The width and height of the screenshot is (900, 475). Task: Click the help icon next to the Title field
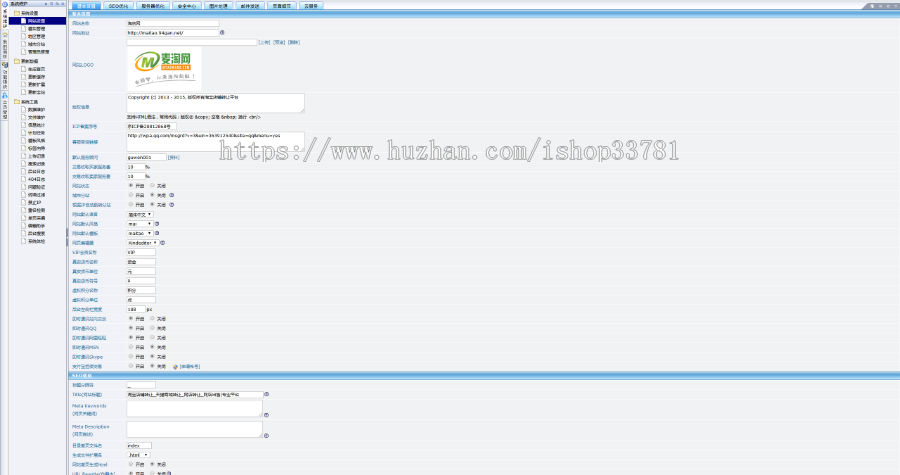tap(266, 394)
